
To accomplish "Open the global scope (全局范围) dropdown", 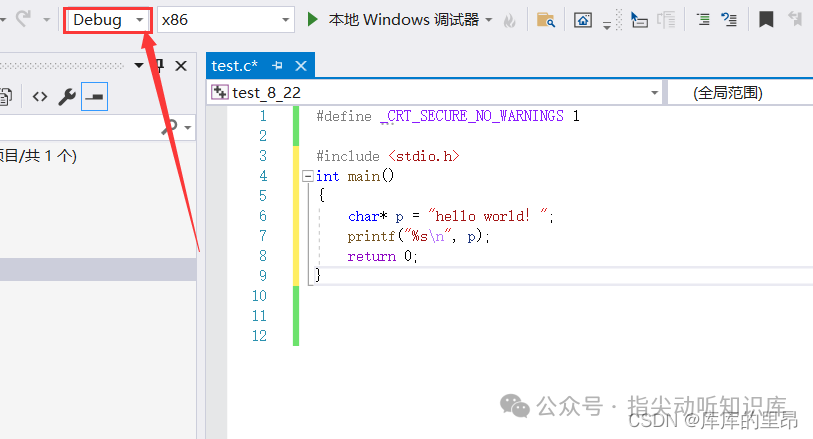I will click(x=740, y=93).
